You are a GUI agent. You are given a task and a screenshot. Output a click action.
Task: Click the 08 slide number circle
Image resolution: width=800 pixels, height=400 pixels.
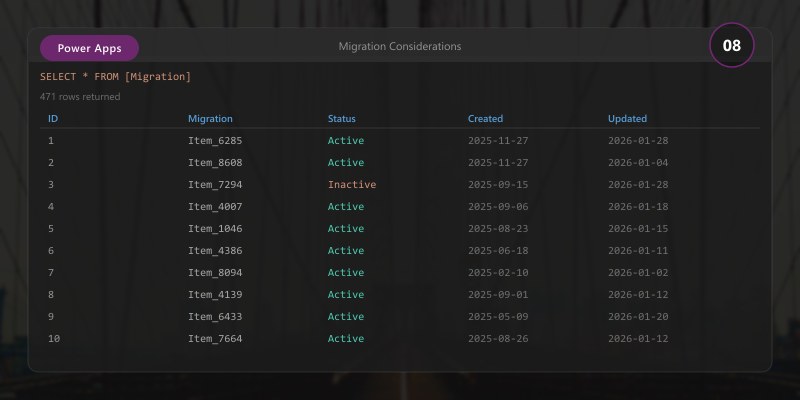click(732, 45)
